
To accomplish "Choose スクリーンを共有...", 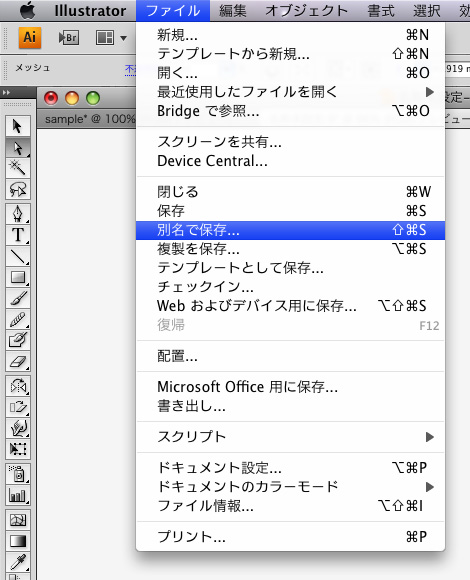I will pos(290,142).
